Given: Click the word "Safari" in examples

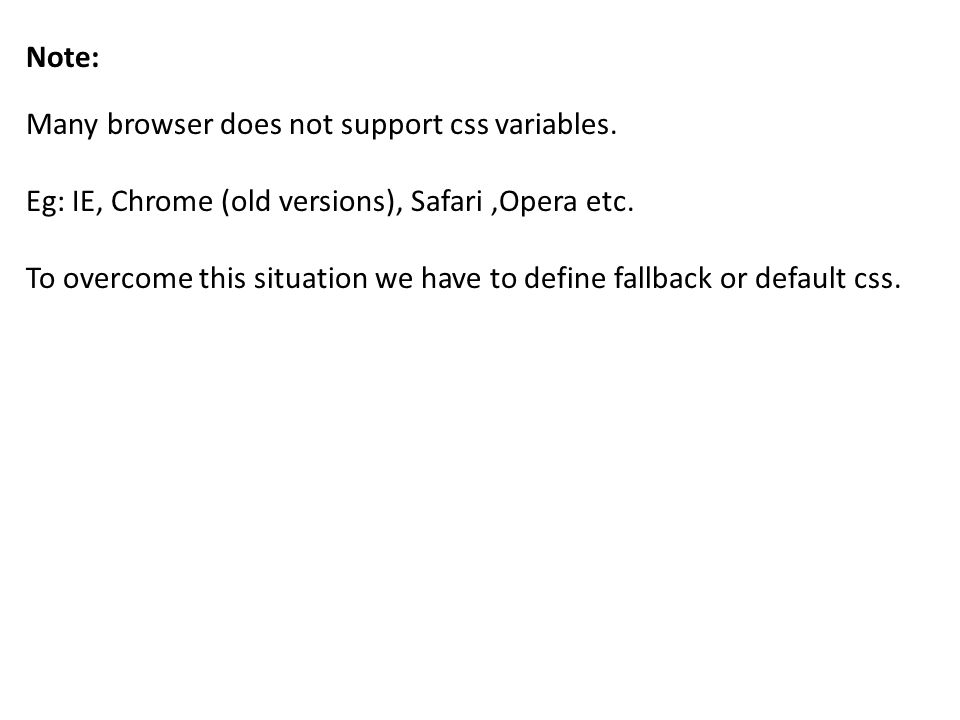Looking at the screenshot, I should point(446,200).
